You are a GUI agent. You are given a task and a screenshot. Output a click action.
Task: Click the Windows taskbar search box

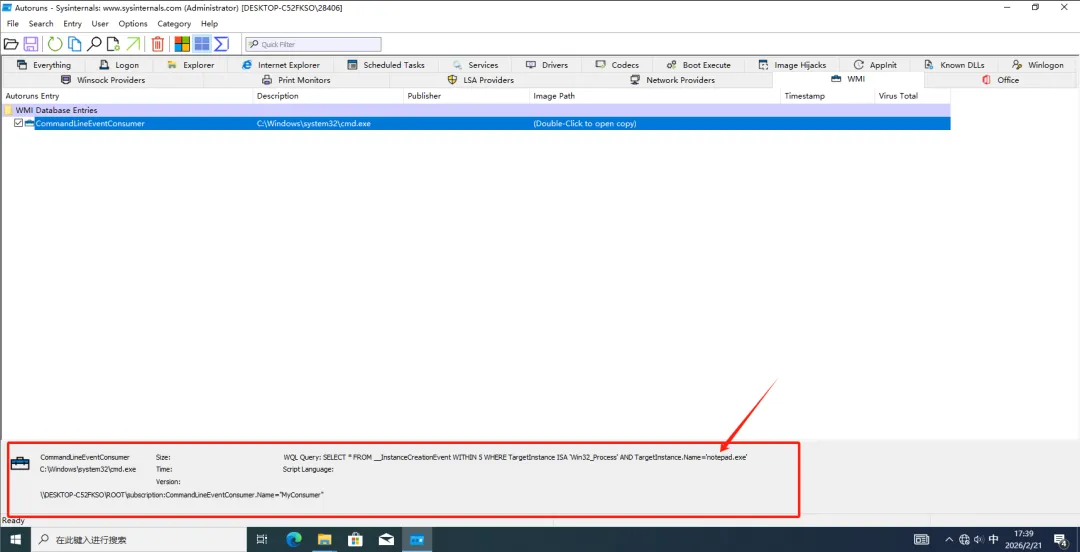pos(138,540)
